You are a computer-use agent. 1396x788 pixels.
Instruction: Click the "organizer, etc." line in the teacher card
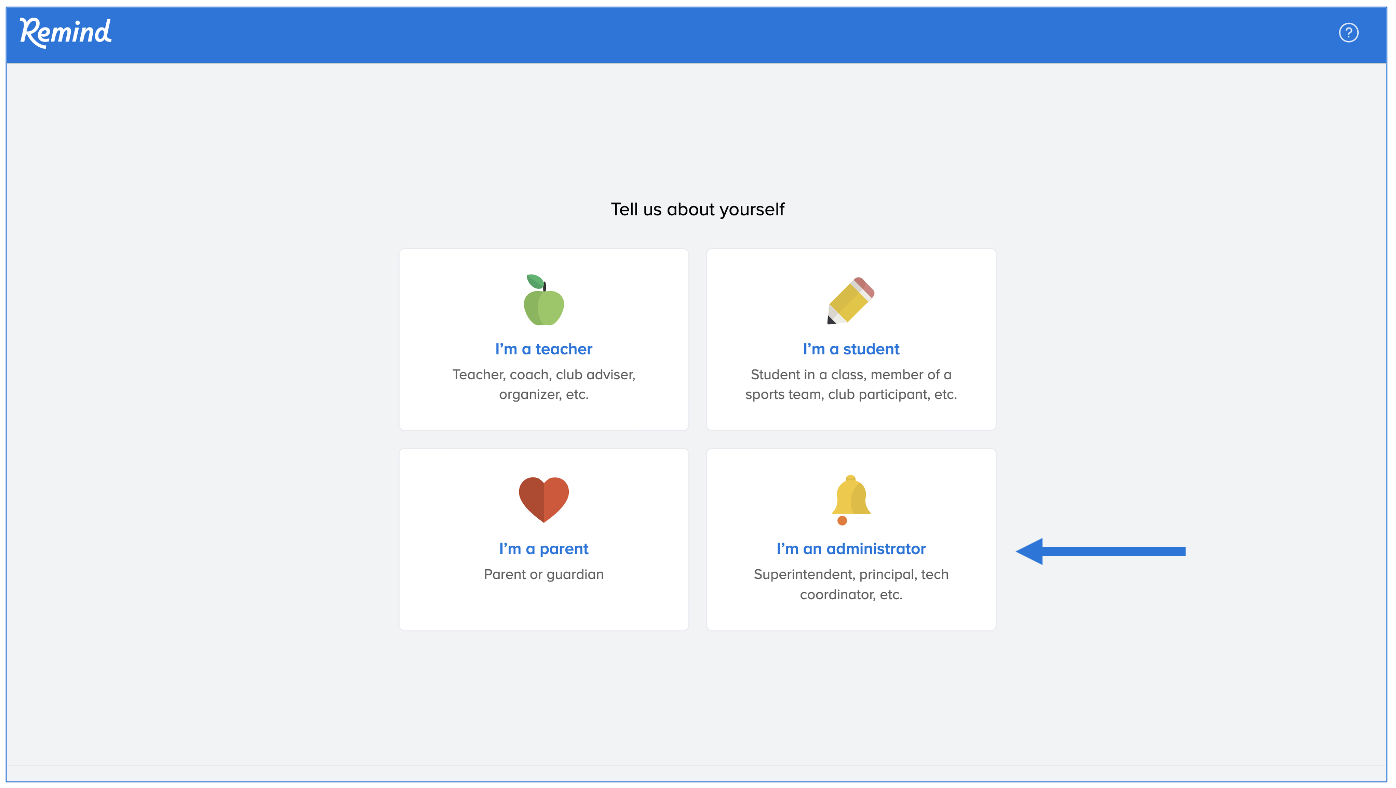click(x=544, y=395)
